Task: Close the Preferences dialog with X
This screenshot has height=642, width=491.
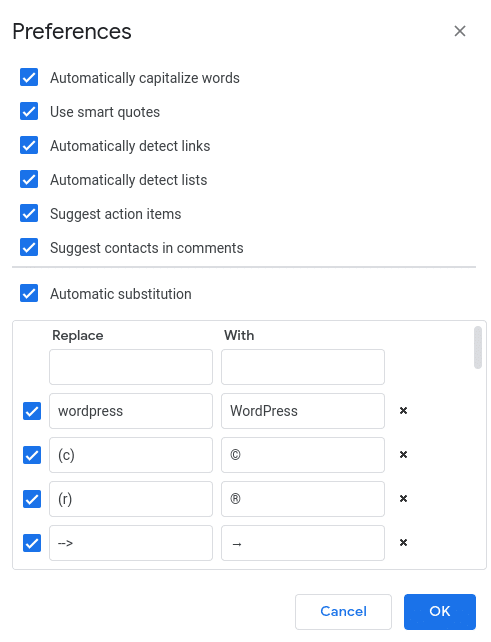Action: click(460, 31)
